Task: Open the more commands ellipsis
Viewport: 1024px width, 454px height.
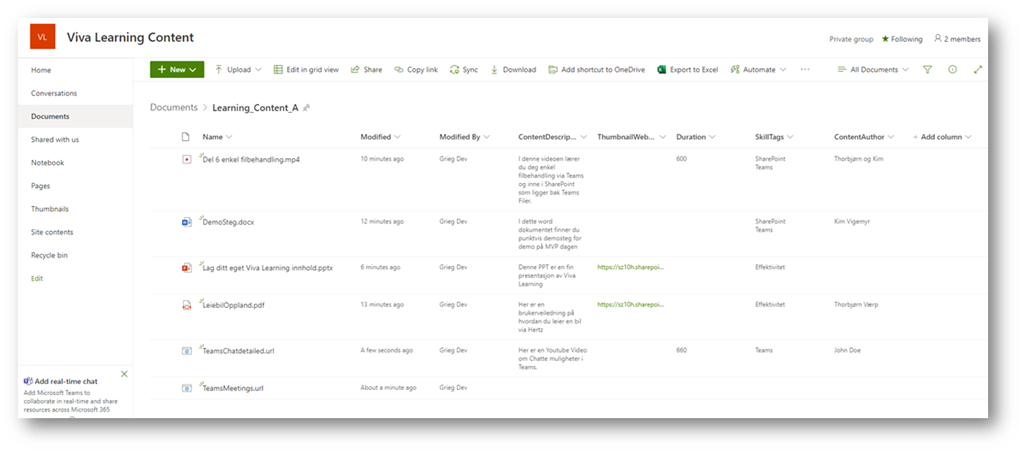Action: (x=805, y=69)
